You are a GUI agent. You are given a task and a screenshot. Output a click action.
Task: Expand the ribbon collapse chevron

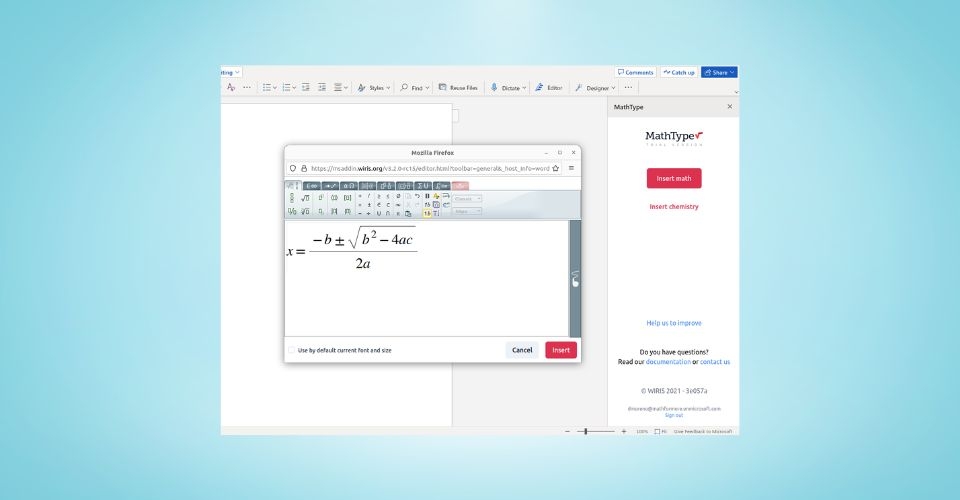tap(736, 92)
